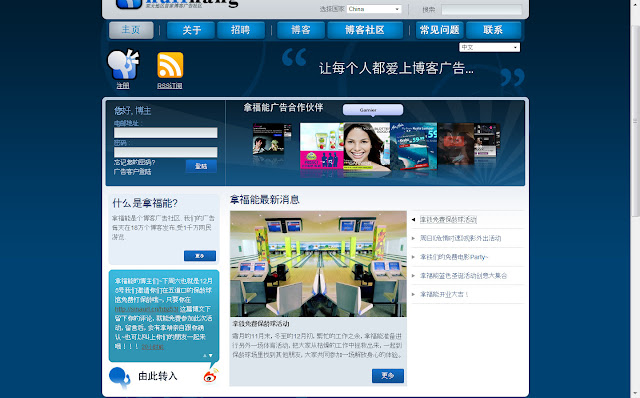The width and height of the screenshot is (640, 398).
Task: Click the blue speaking-head register icon
Action: click(123, 64)
